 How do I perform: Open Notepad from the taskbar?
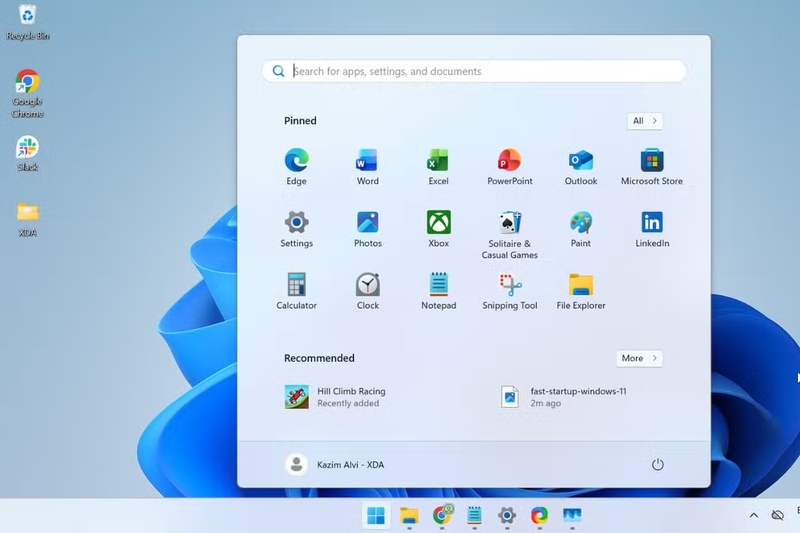pyautogui.click(x=474, y=515)
